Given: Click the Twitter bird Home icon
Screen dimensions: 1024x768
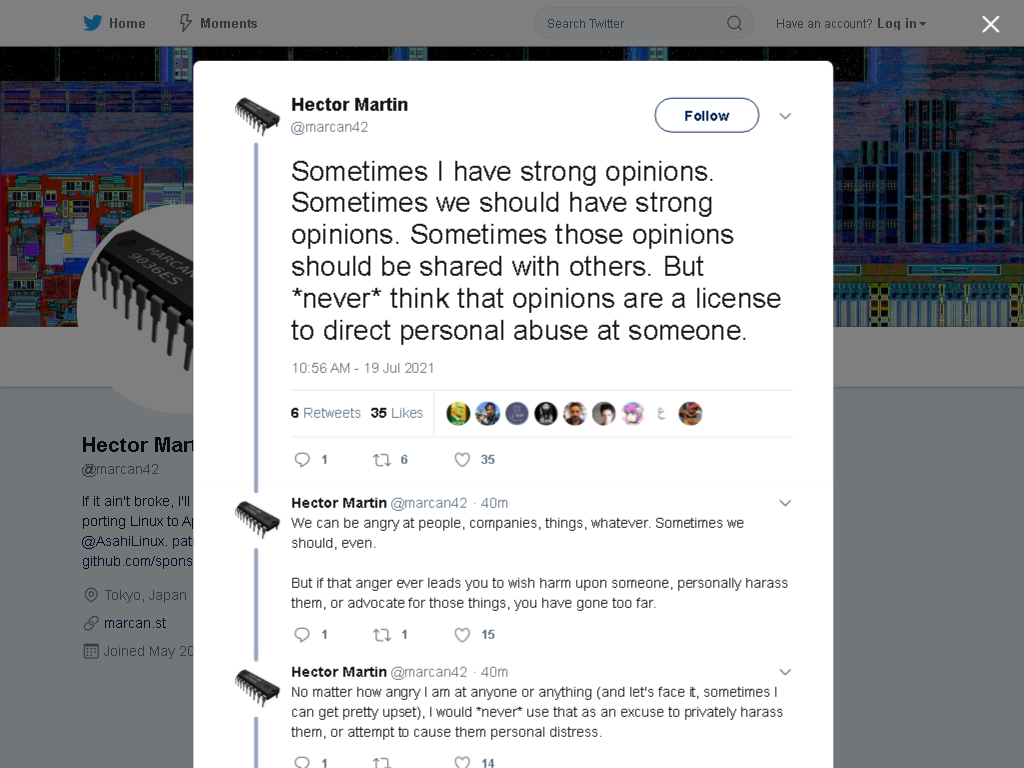Looking at the screenshot, I should coord(93,23).
